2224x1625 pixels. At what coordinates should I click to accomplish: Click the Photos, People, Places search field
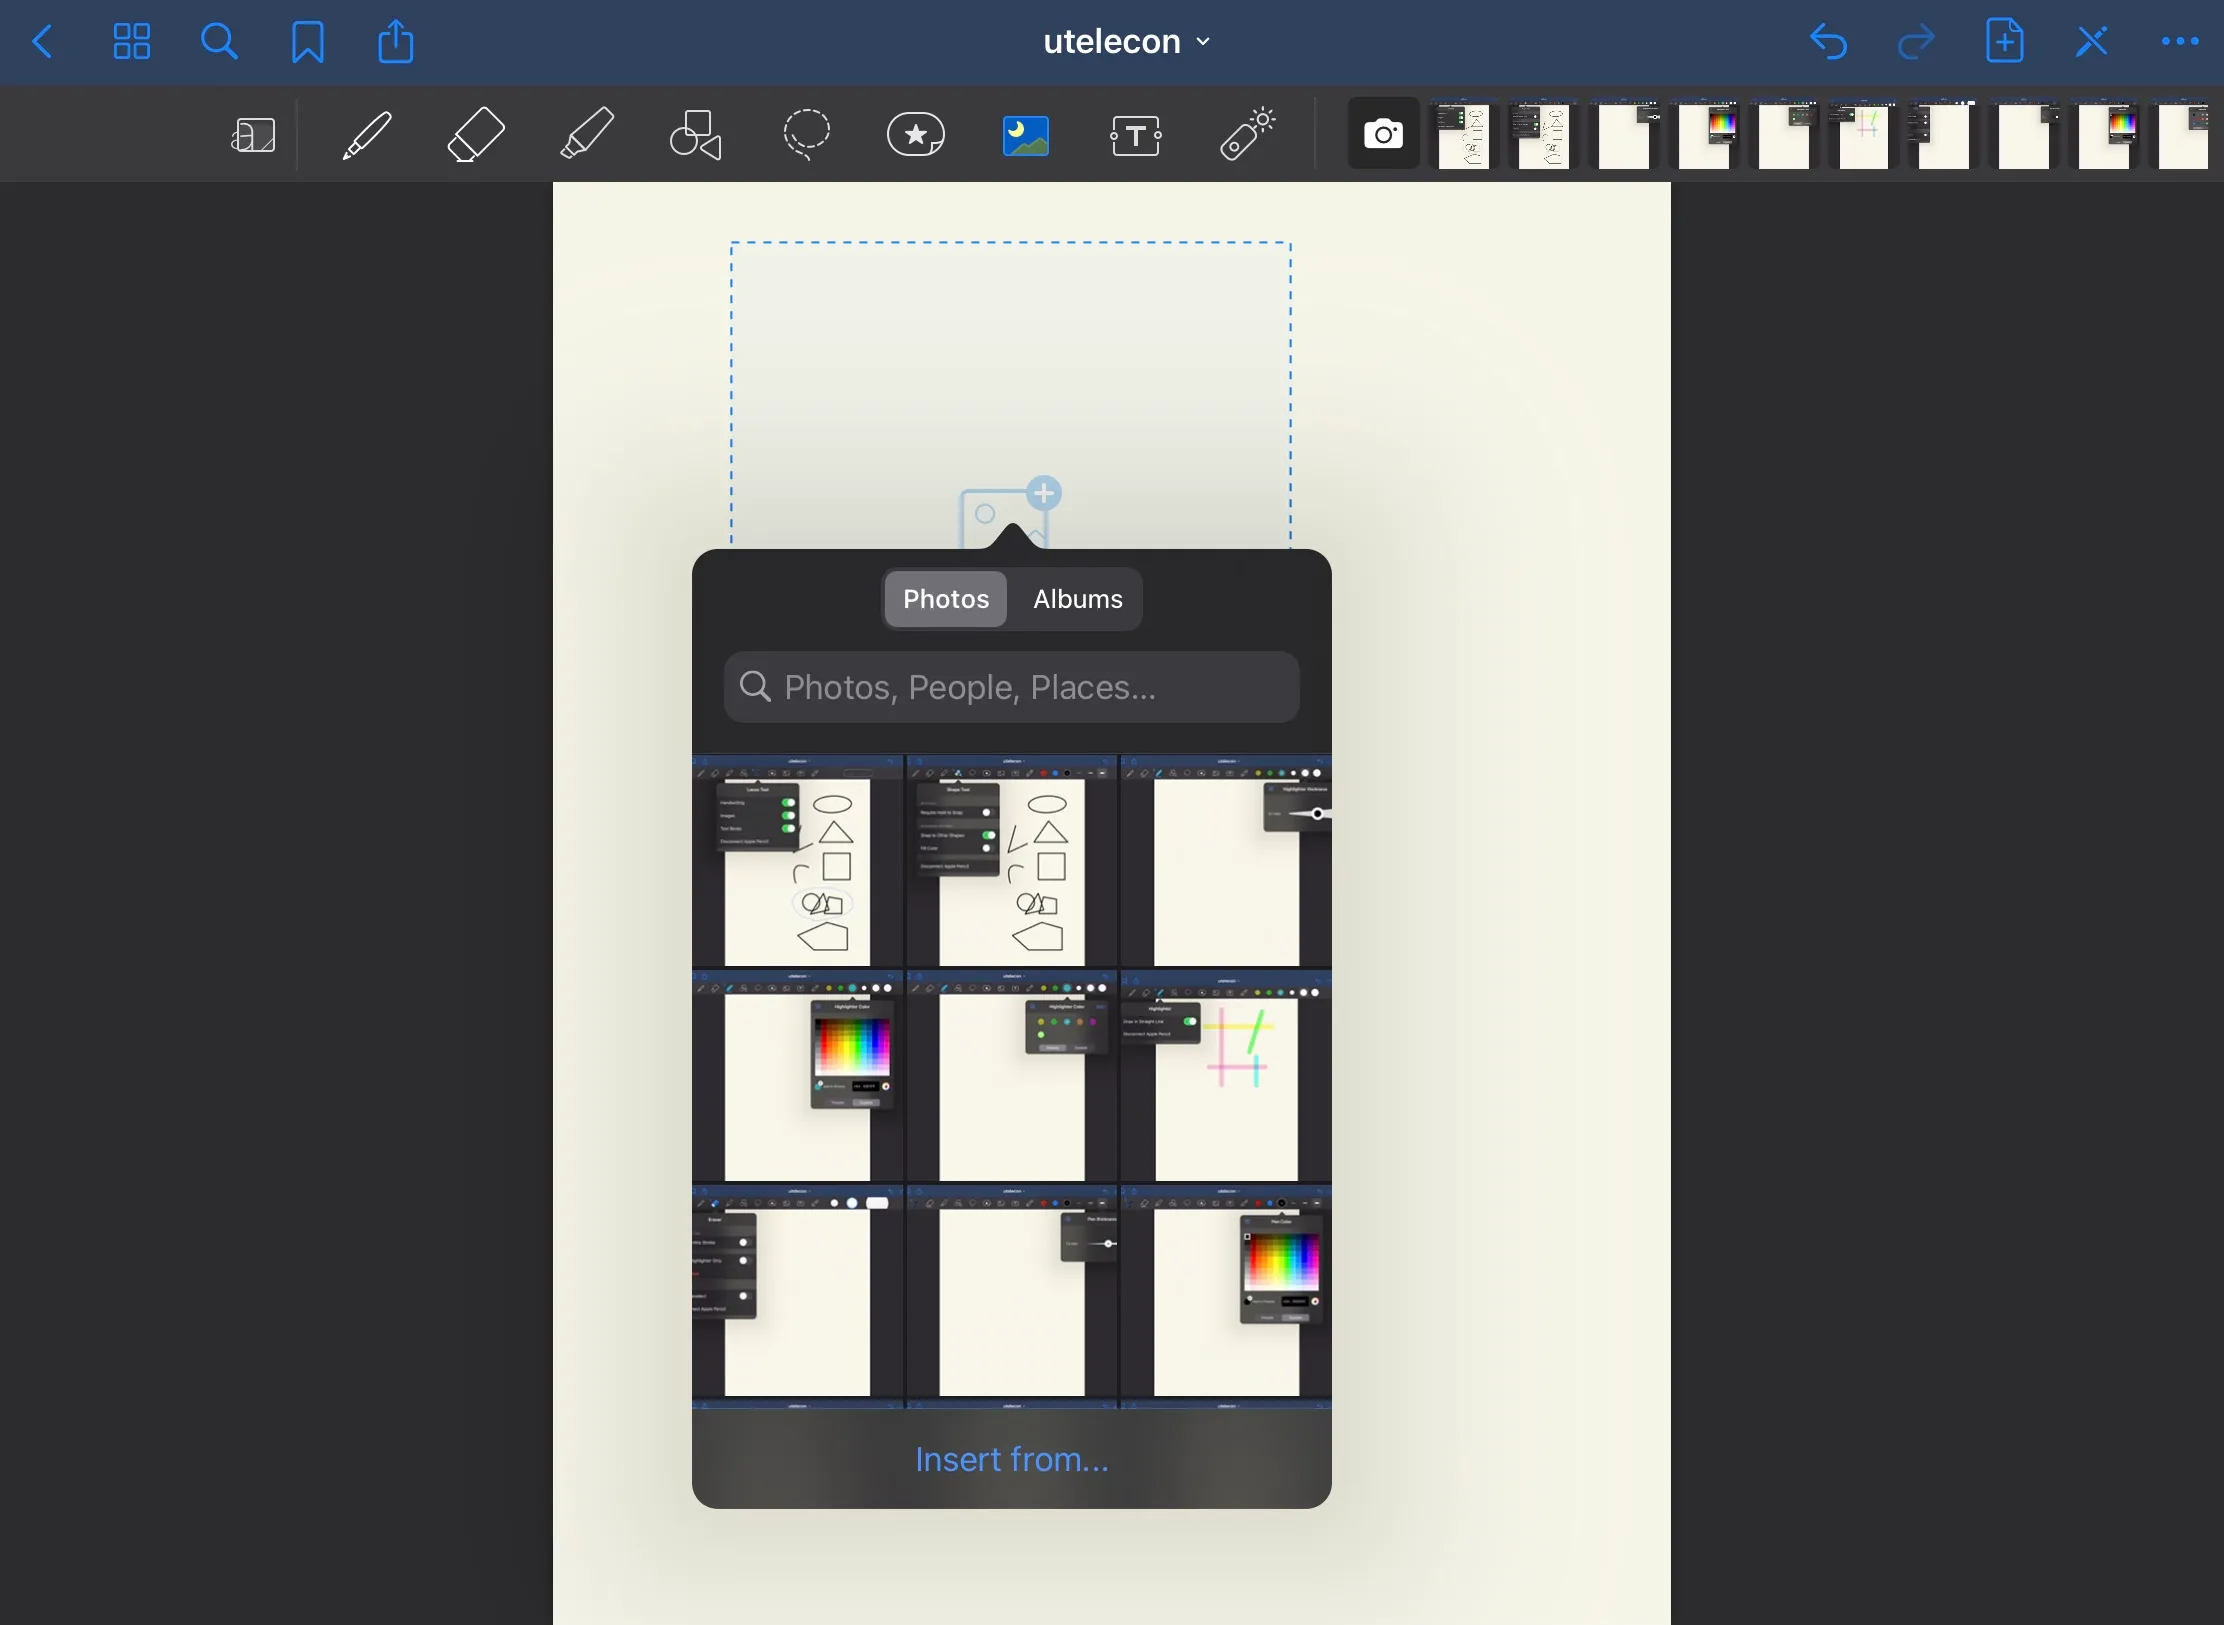(1011, 687)
